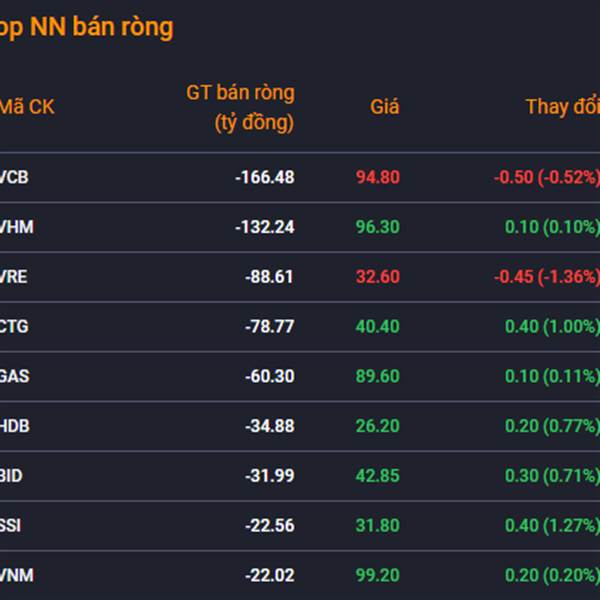Select net sell value -78.77
The height and width of the screenshot is (600, 600).
click(x=270, y=326)
